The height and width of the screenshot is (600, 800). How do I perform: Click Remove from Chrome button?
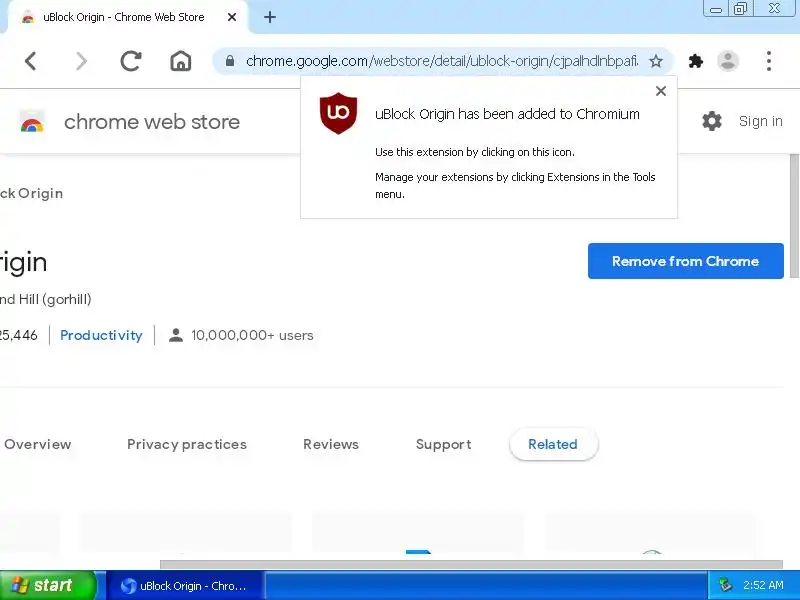point(686,261)
